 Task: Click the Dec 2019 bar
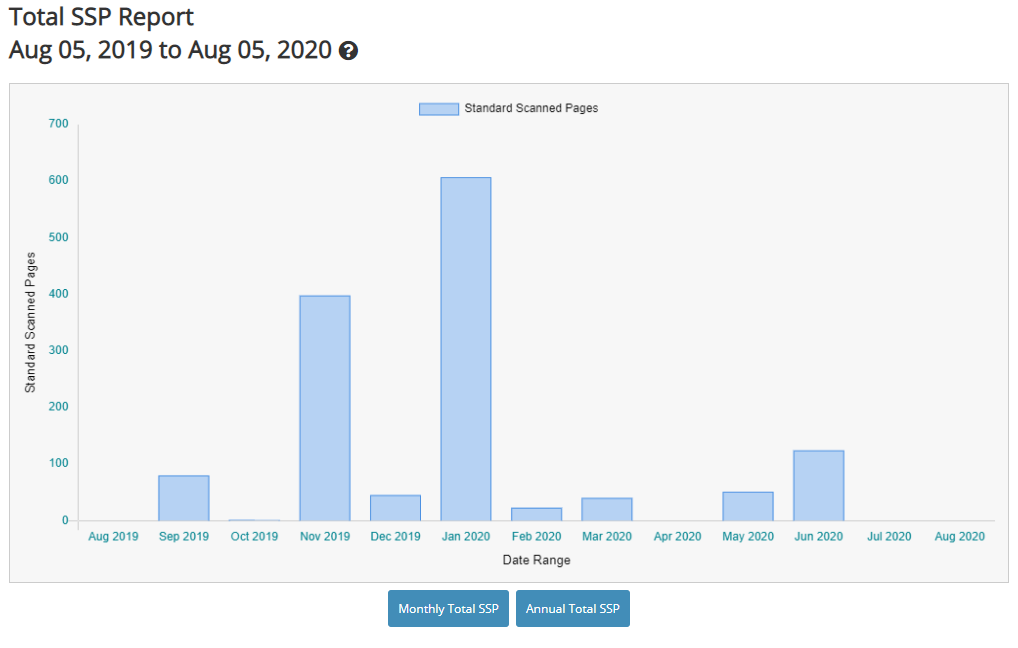click(x=395, y=508)
